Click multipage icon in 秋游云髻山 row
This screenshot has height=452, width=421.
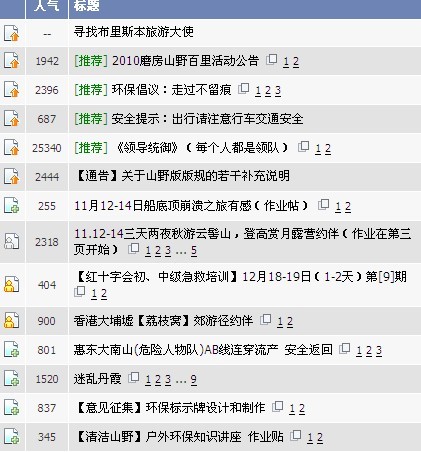(x=134, y=249)
